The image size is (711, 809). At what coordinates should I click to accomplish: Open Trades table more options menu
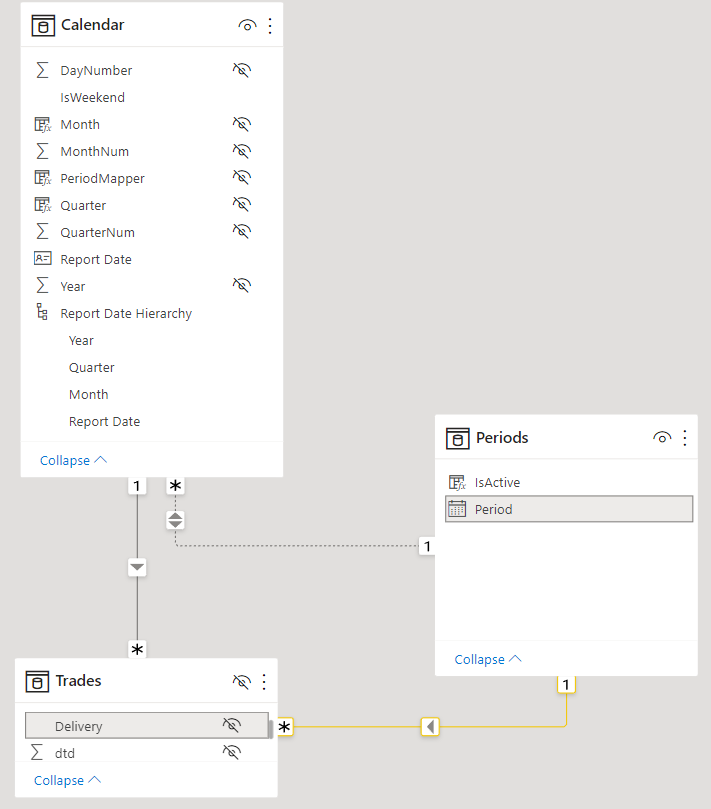[264, 682]
